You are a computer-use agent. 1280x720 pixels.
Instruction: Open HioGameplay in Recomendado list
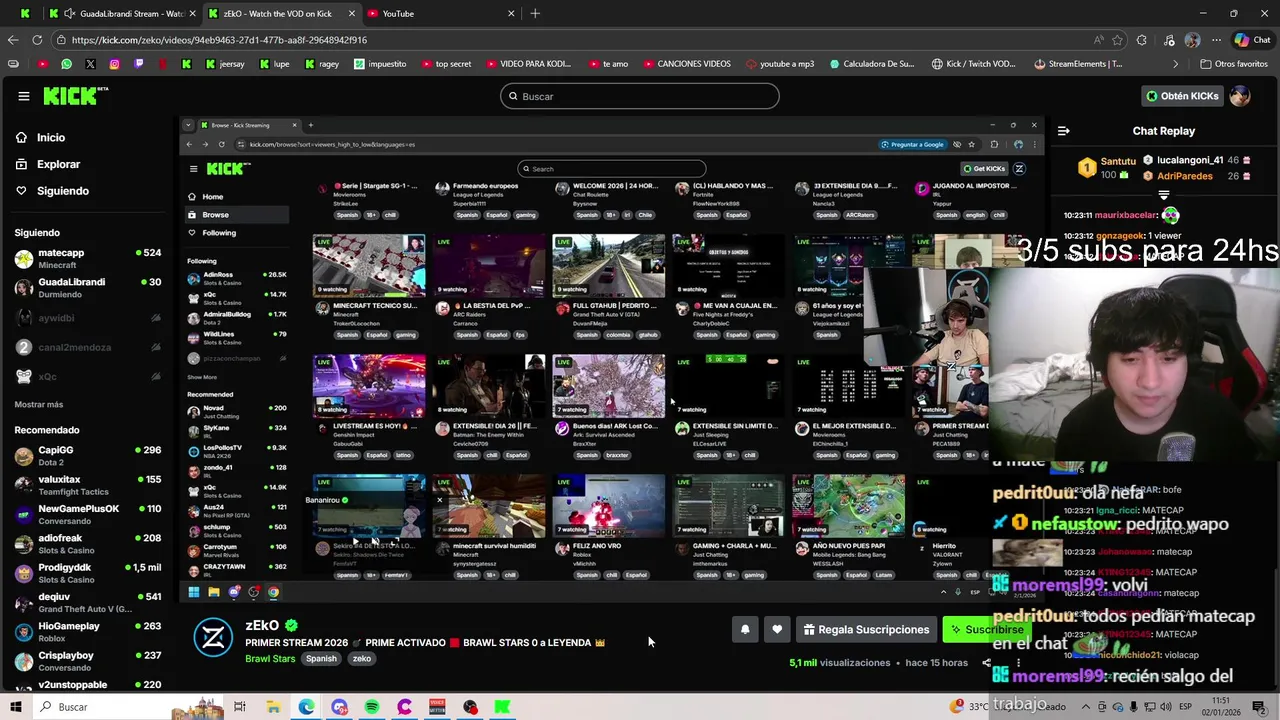(87, 632)
